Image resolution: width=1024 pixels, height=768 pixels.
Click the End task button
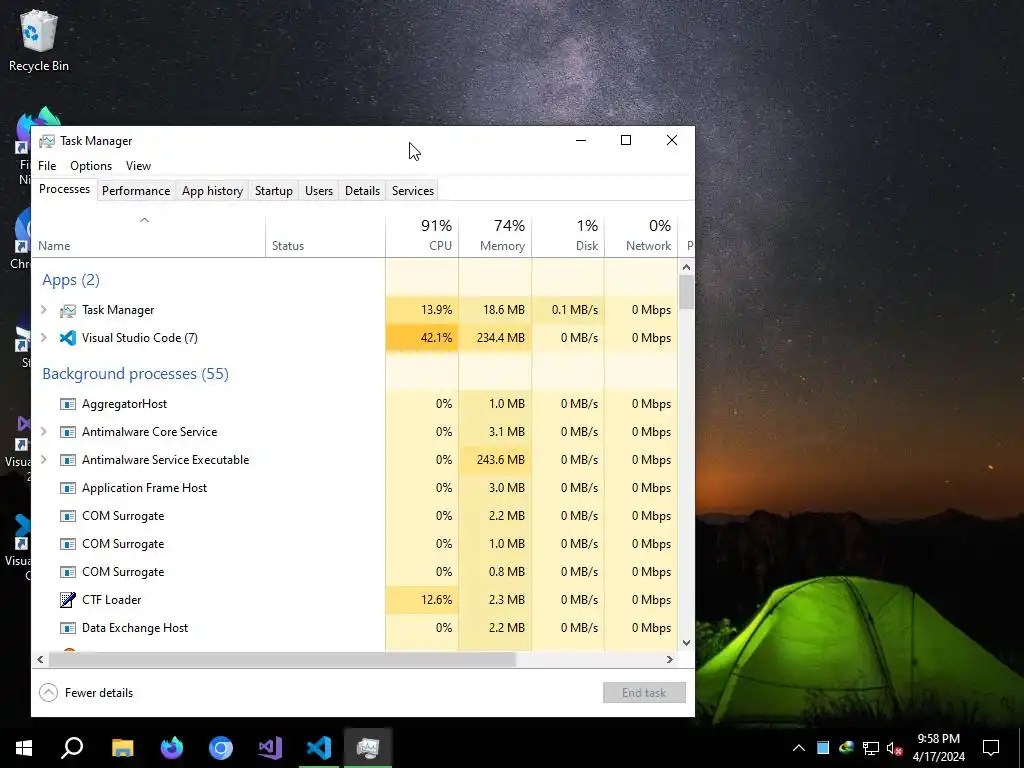click(644, 693)
